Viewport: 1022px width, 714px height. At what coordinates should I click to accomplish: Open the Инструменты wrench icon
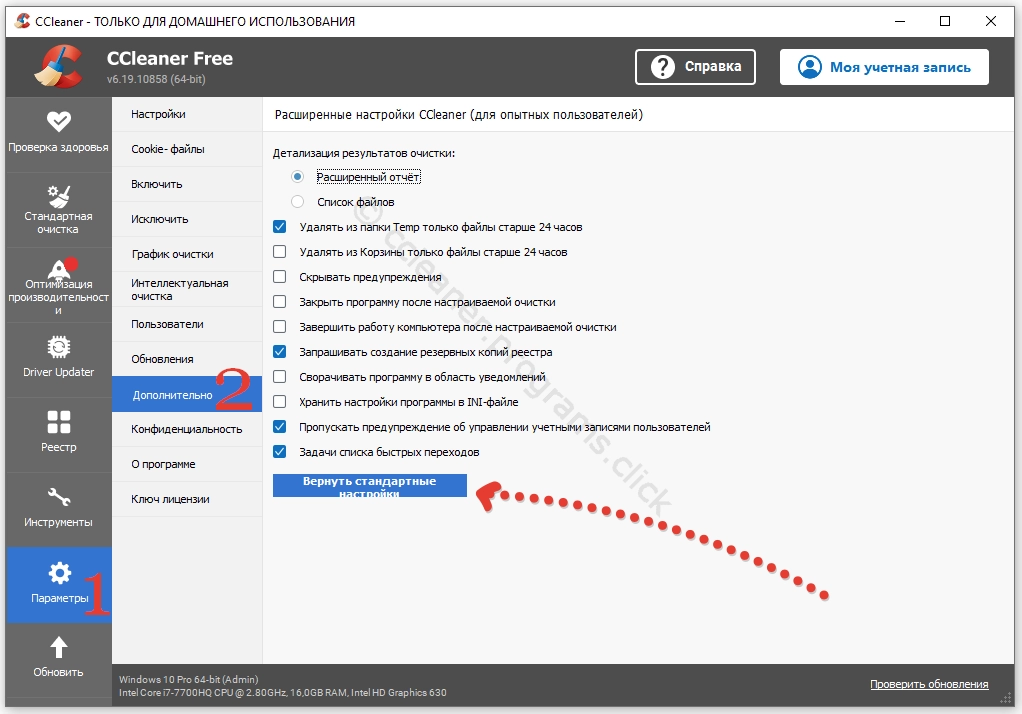tap(58, 497)
